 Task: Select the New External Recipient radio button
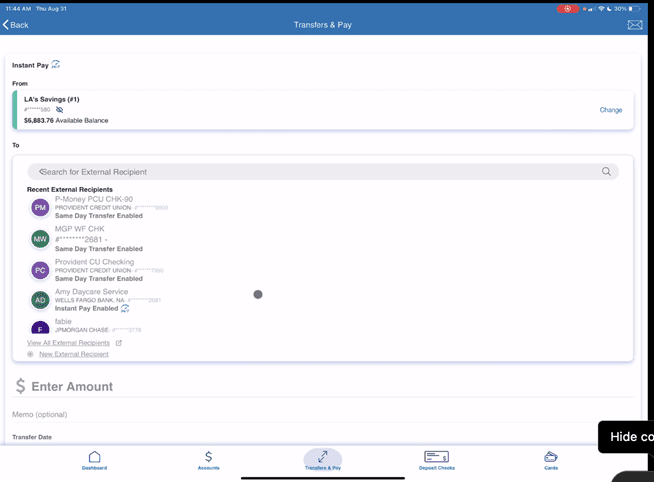31,354
